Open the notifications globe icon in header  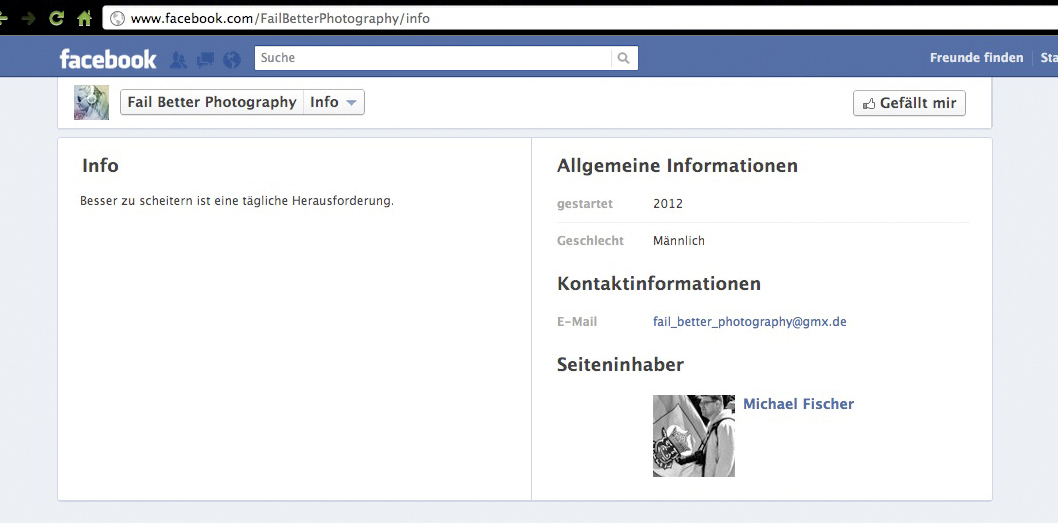pyautogui.click(x=232, y=60)
